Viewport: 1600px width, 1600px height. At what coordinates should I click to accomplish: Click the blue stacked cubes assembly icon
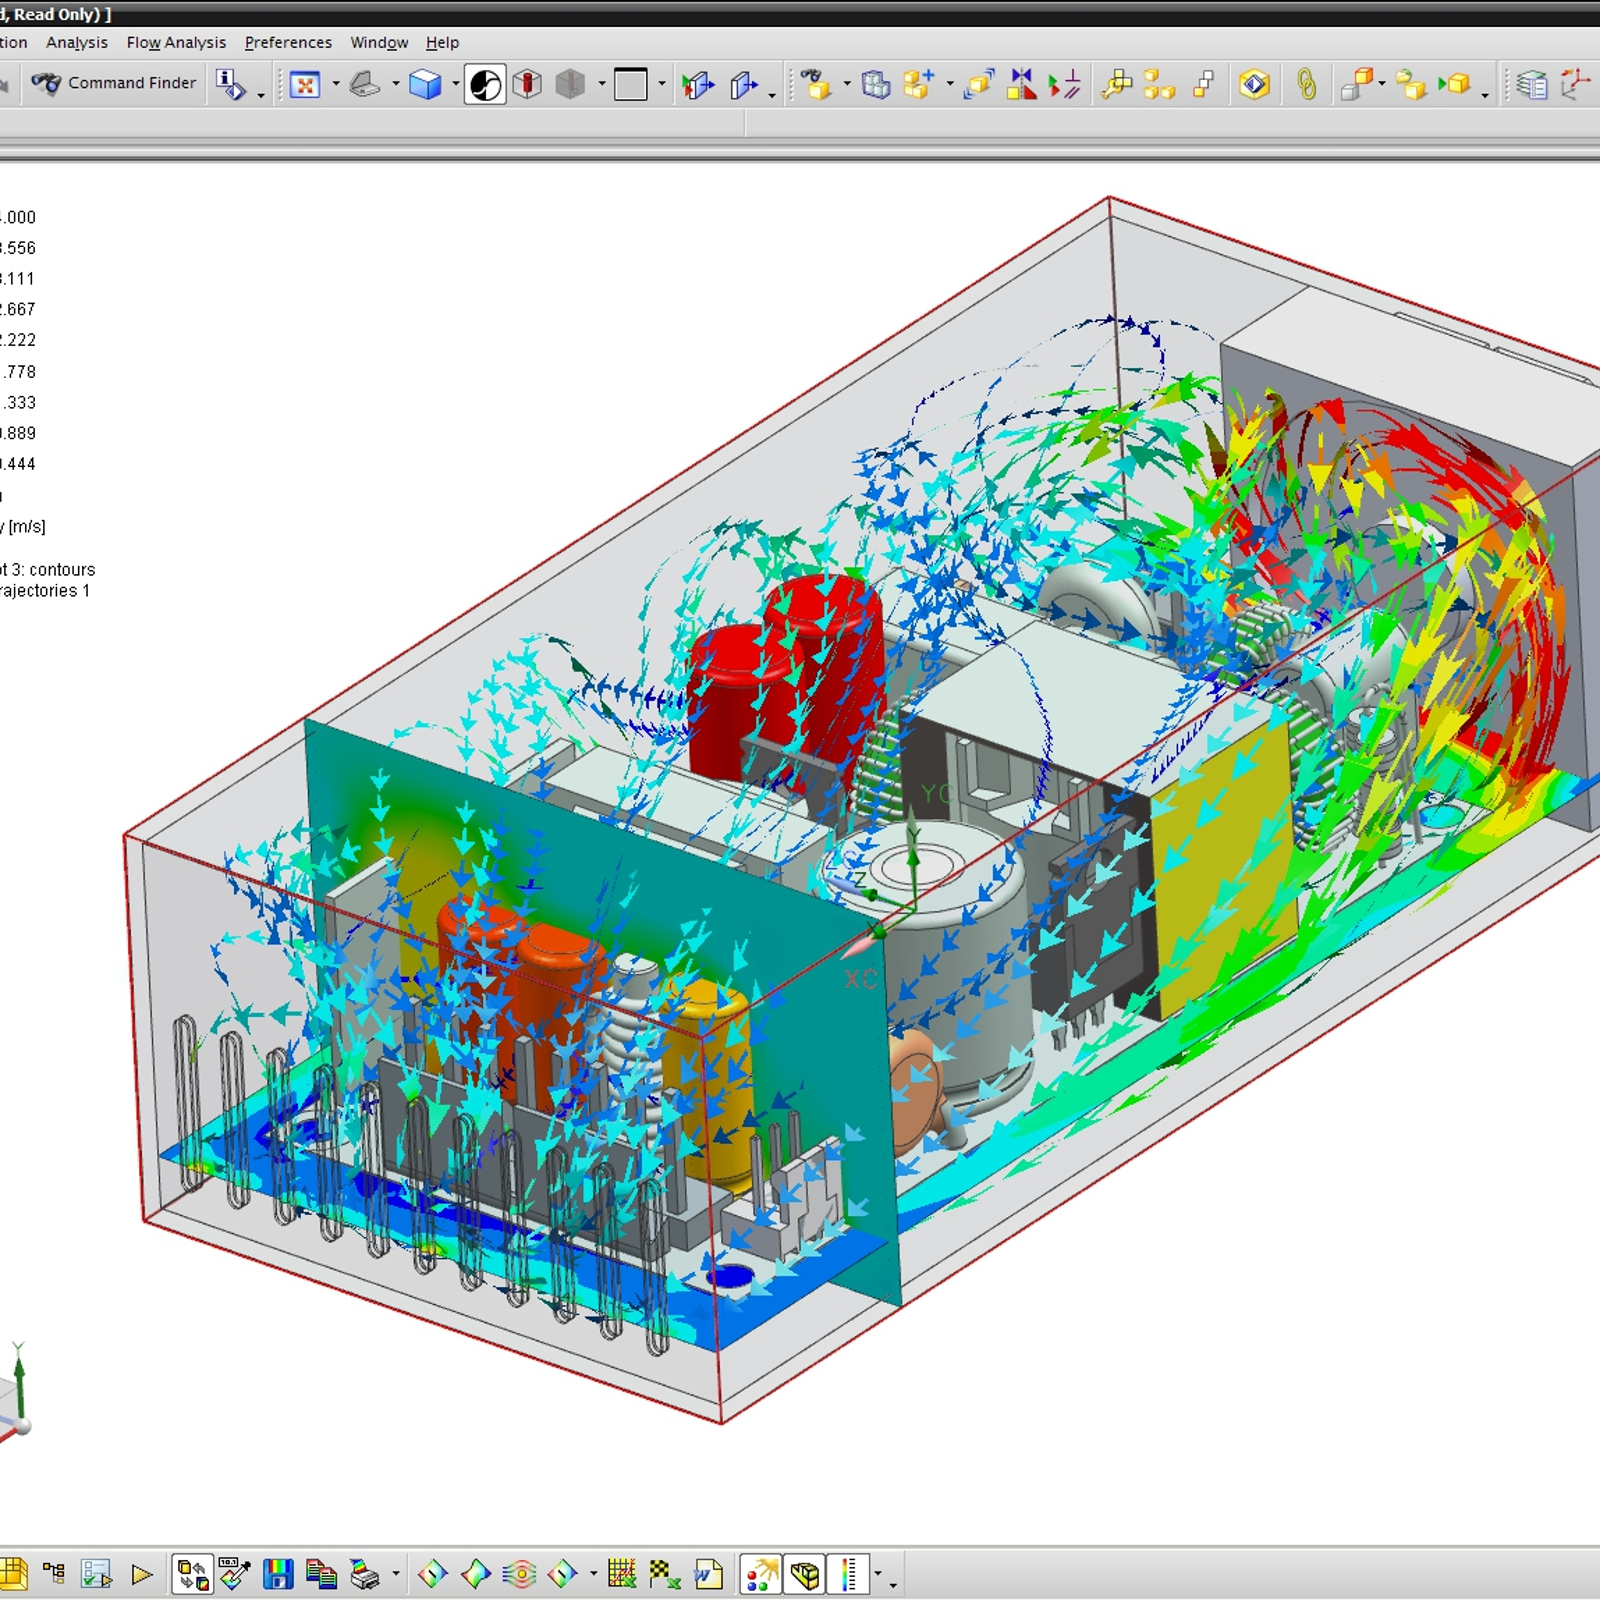point(876,85)
